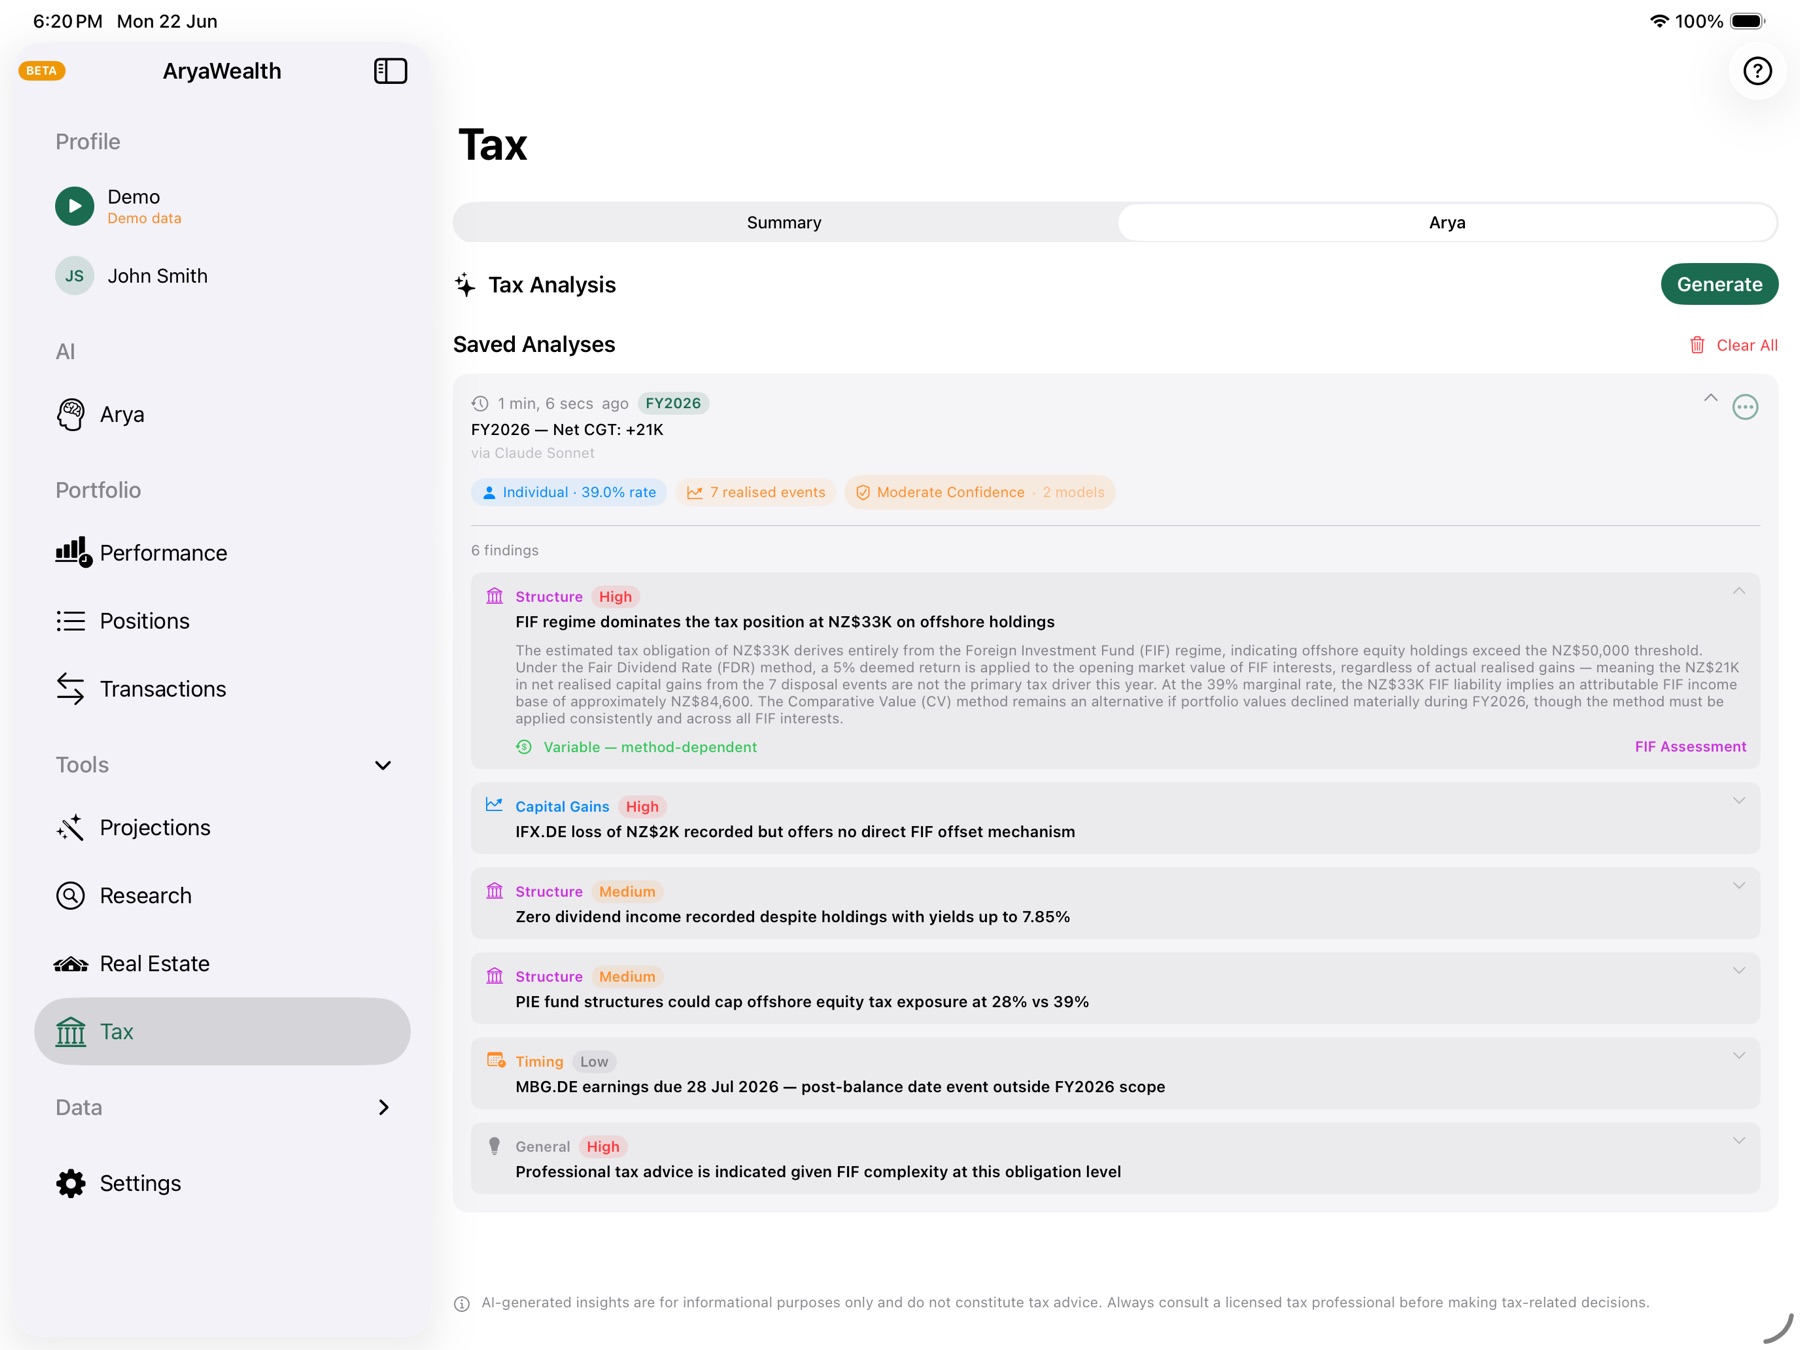Click the FIF regime Structure bank icon
Viewport: 1800px width, 1350px height.
495,596
